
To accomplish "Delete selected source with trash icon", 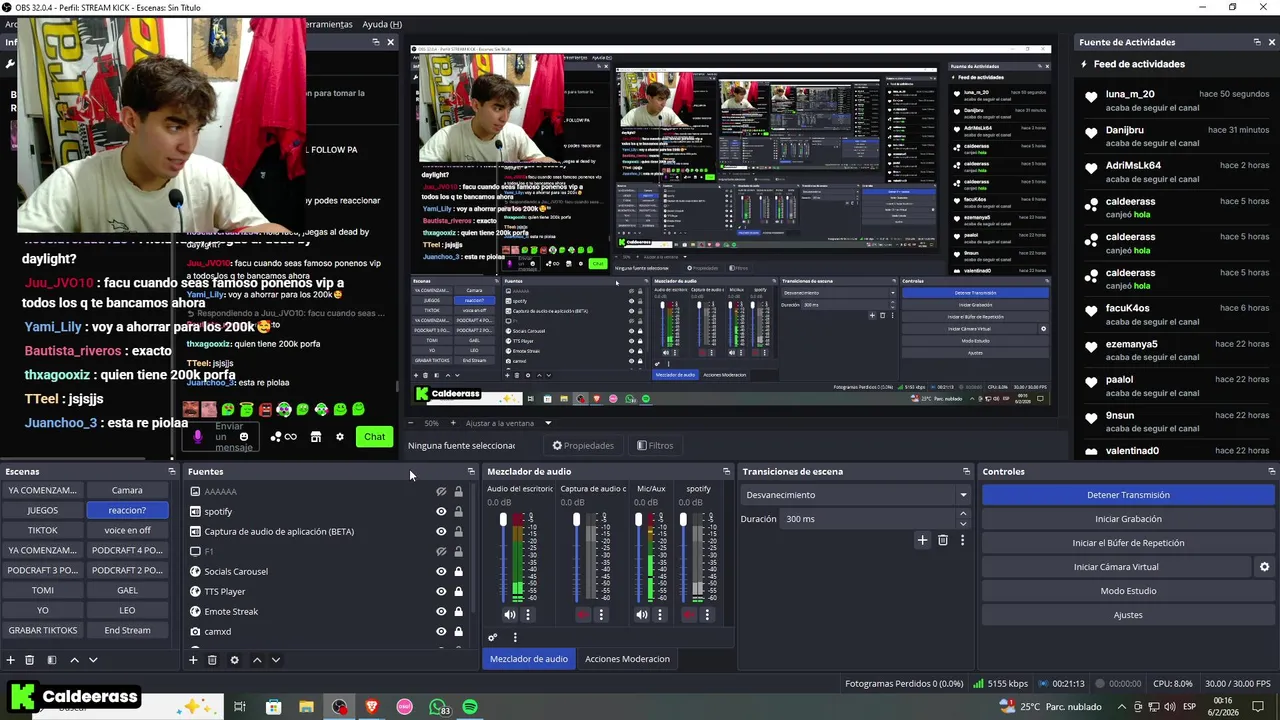I will pos(212,660).
